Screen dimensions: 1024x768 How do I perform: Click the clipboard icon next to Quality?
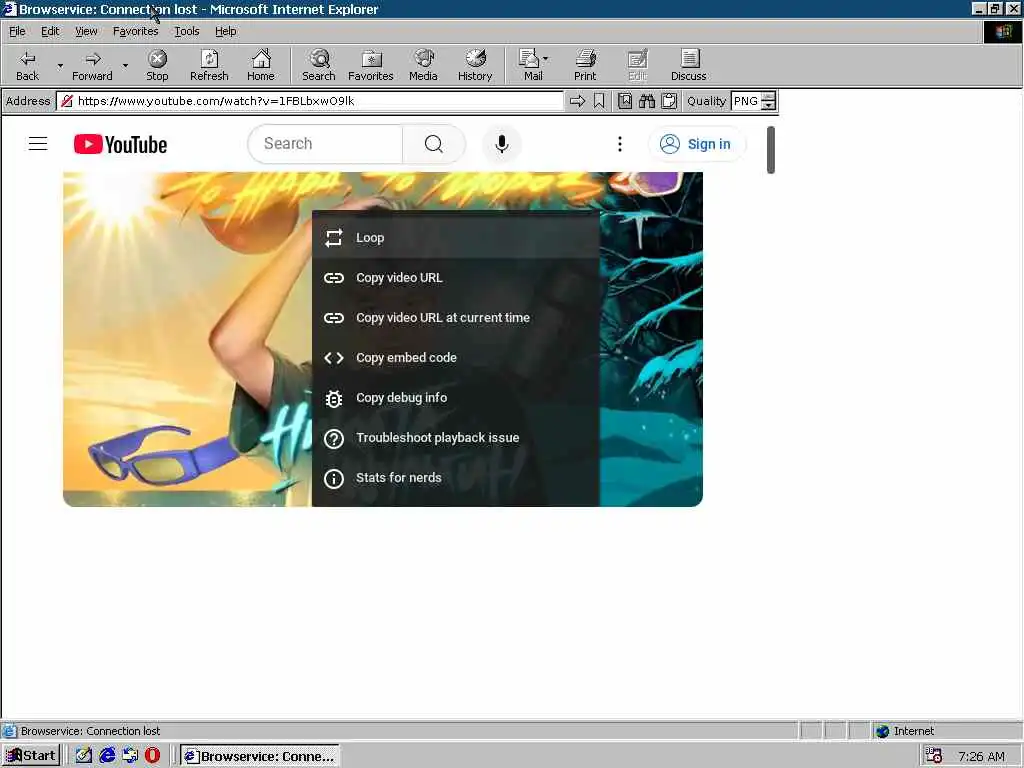pyautogui.click(x=669, y=101)
